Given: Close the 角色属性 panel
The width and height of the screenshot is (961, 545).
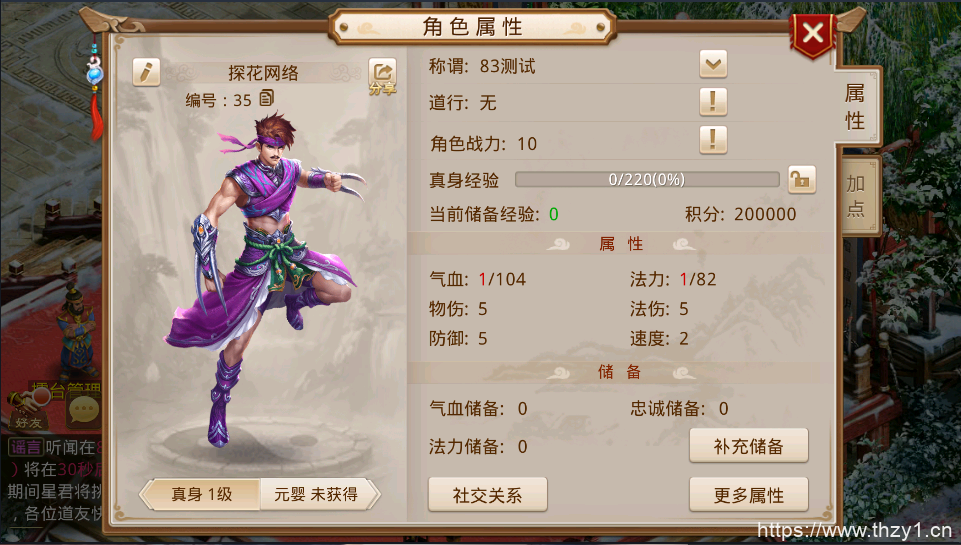Looking at the screenshot, I should coord(813,34).
